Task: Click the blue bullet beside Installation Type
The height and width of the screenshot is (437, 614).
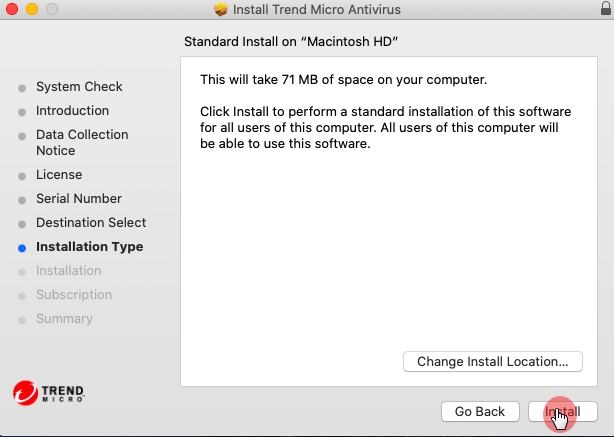Action: (x=22, y=248)
